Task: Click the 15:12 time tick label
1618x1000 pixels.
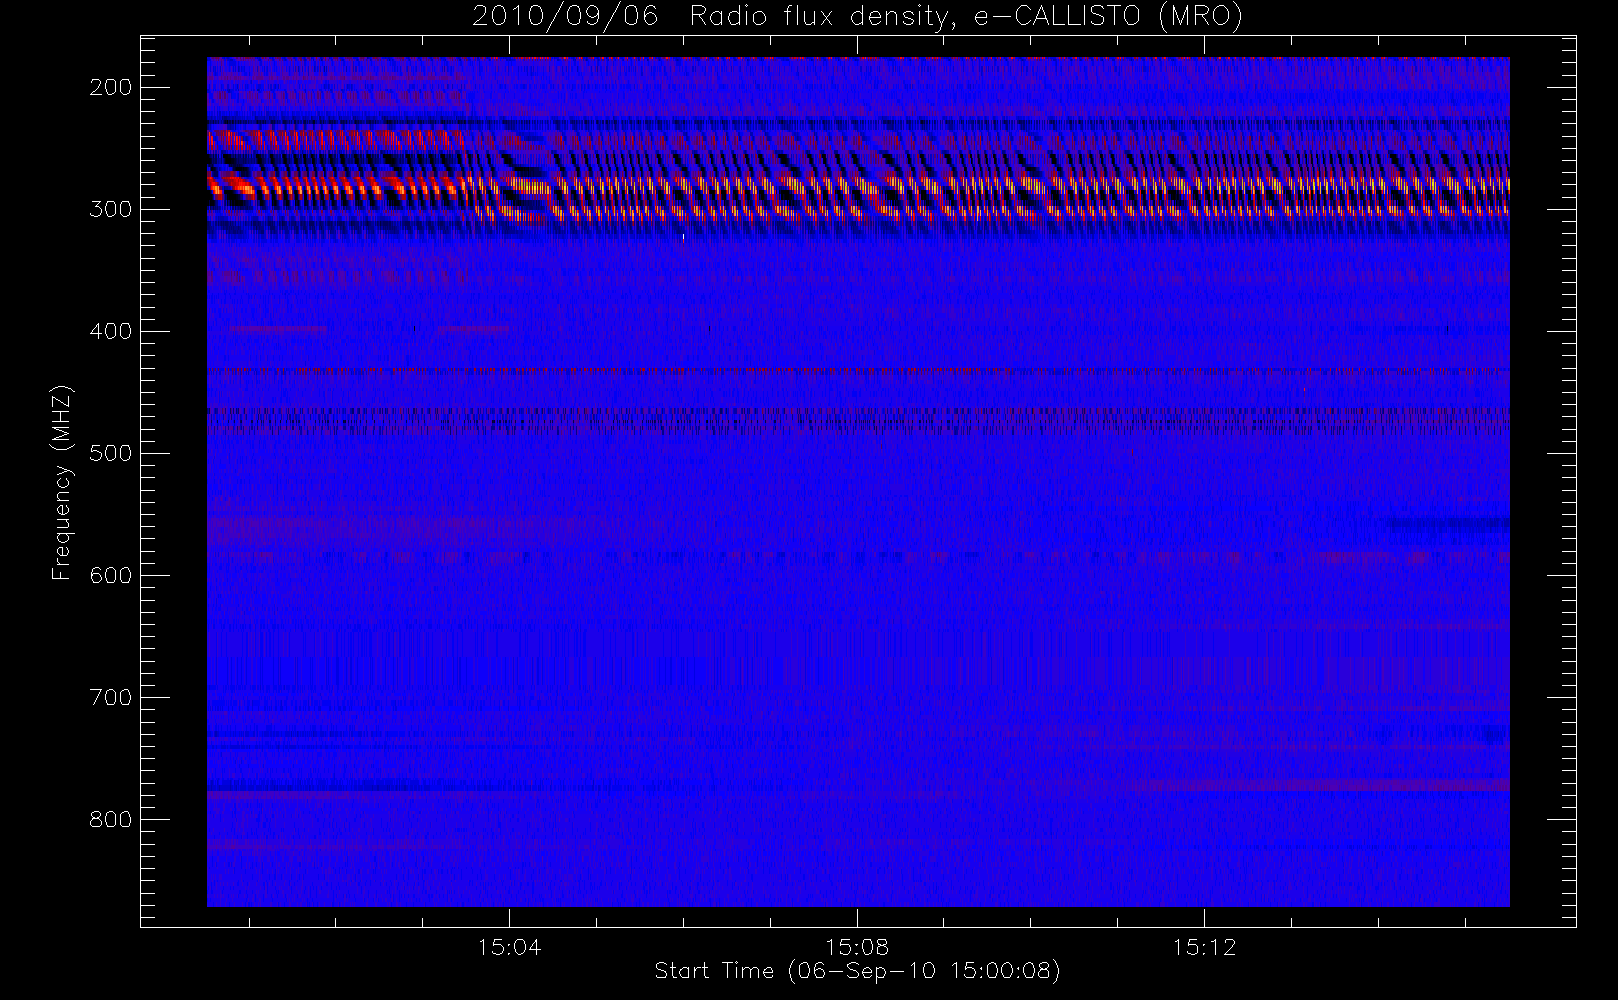Action: (1204, 947)
